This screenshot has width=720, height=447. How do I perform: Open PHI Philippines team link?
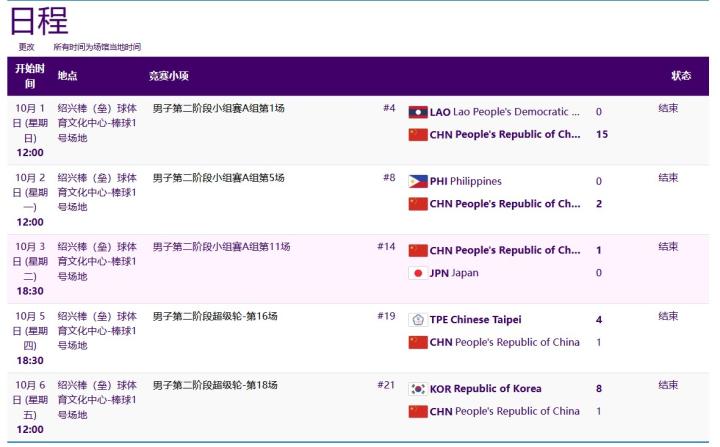[x=465, y=181]
